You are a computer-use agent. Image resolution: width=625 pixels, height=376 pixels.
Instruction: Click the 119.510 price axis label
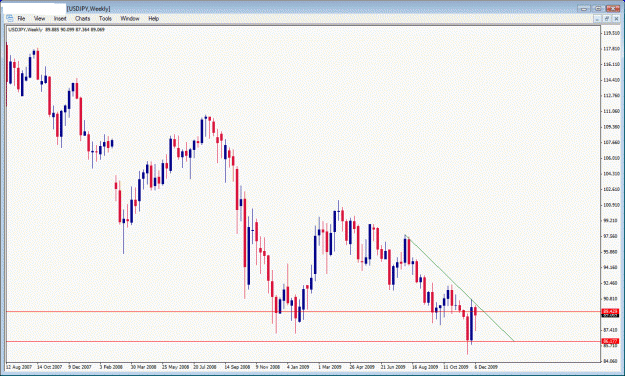(611, 33)
